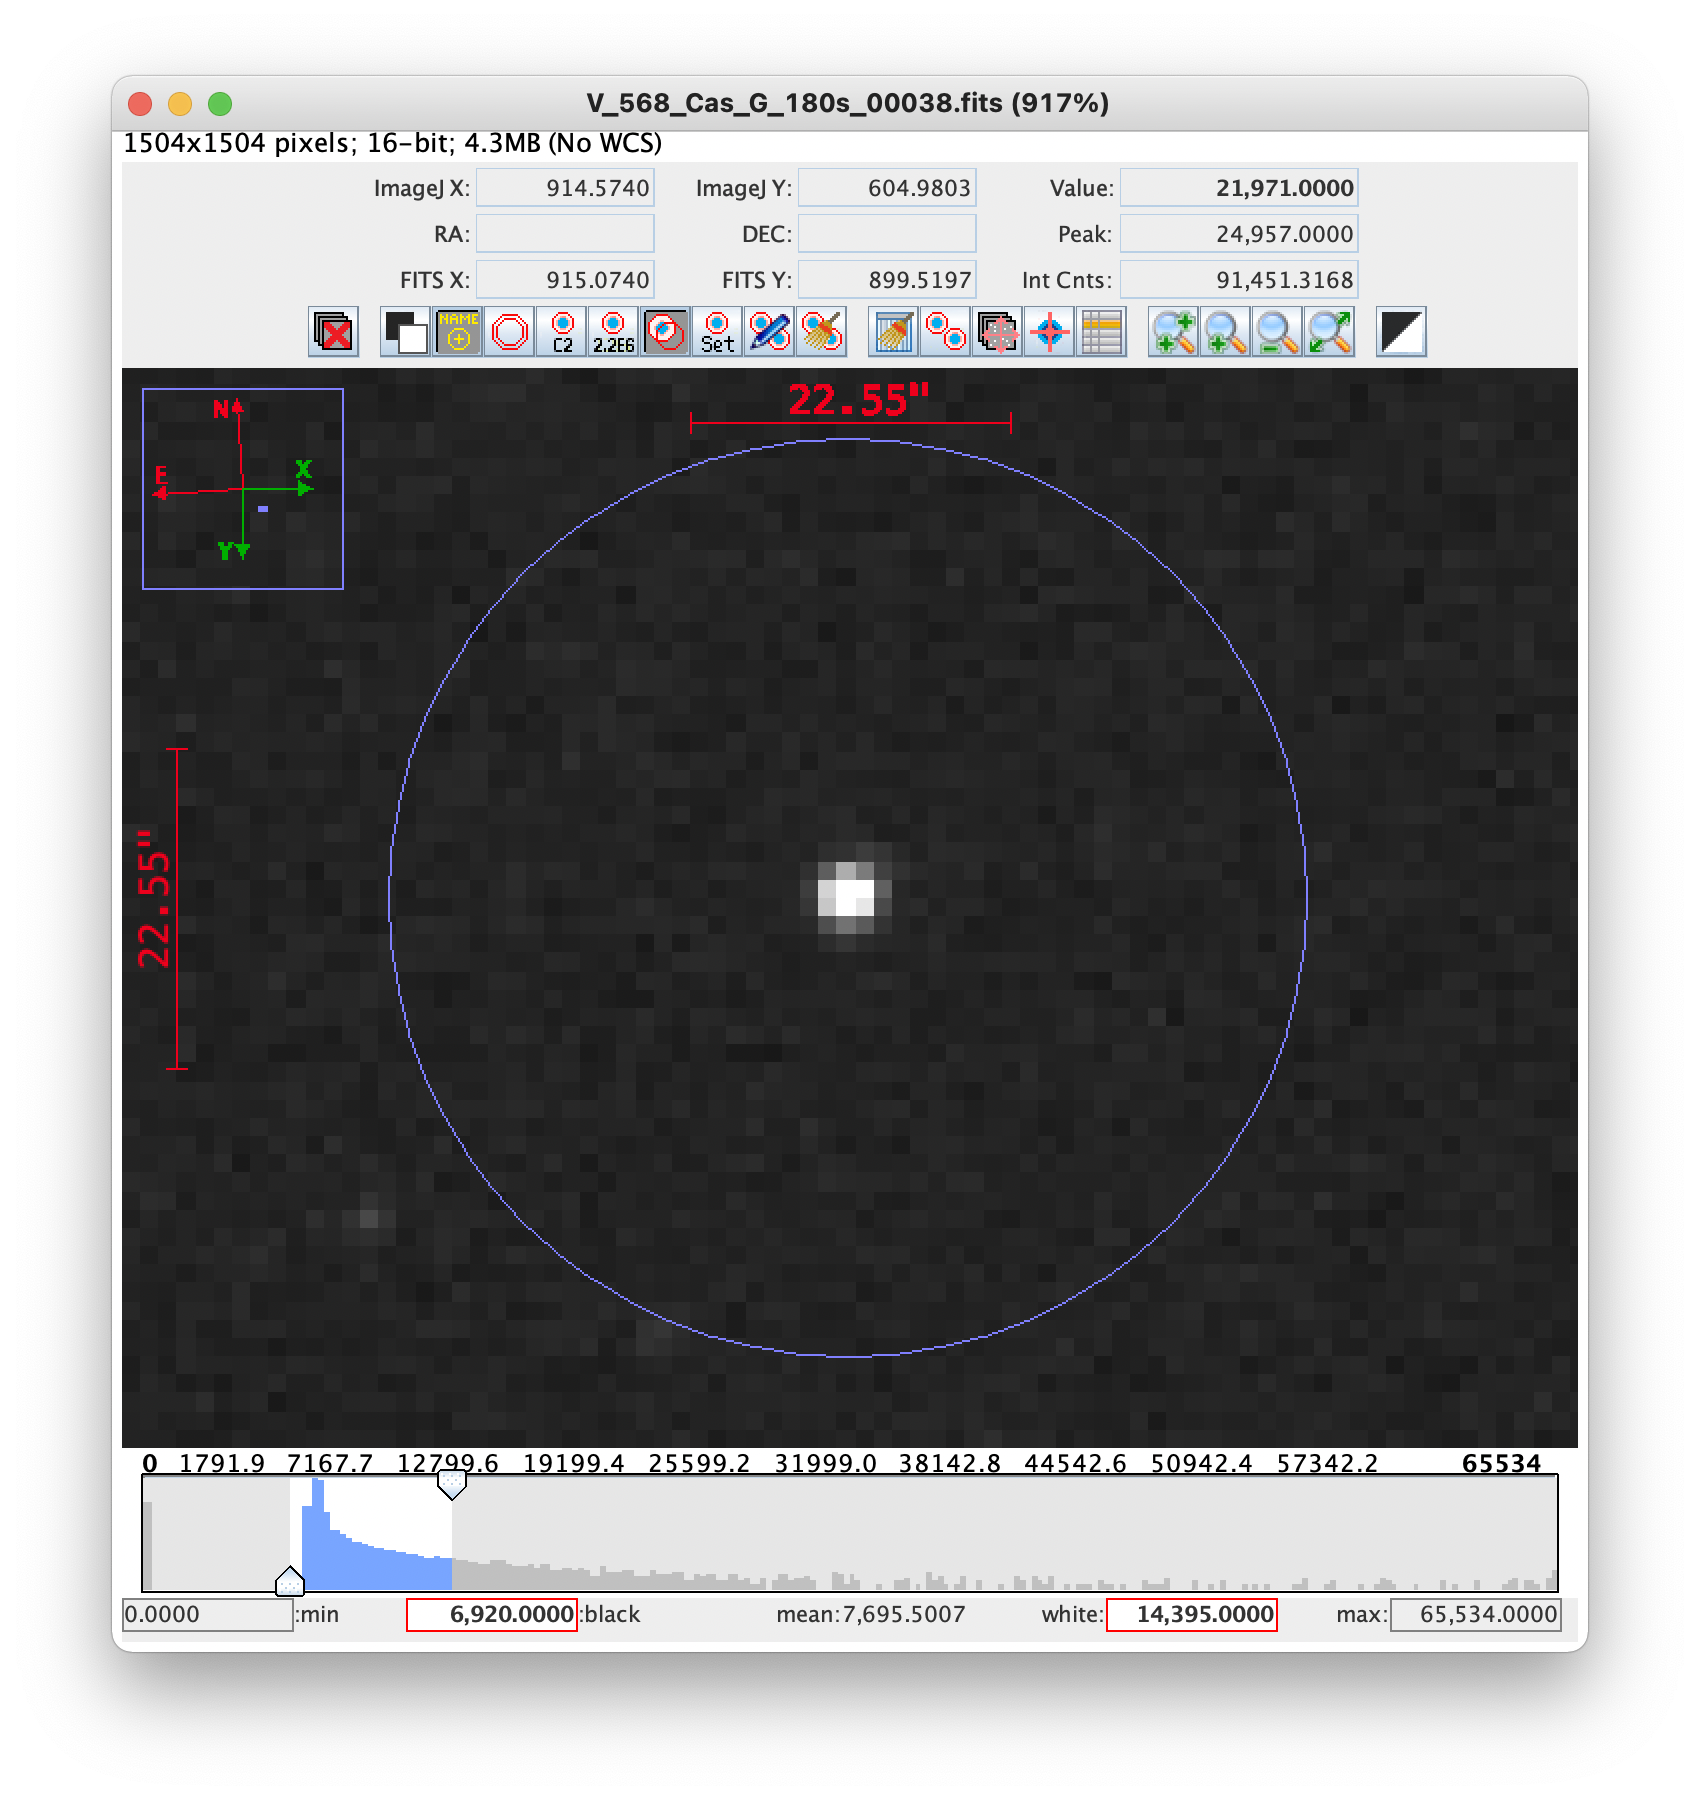Click the clear apertures broom icon
The width and height of the screenshot is (1700, 1800).
tap(821, 332)
